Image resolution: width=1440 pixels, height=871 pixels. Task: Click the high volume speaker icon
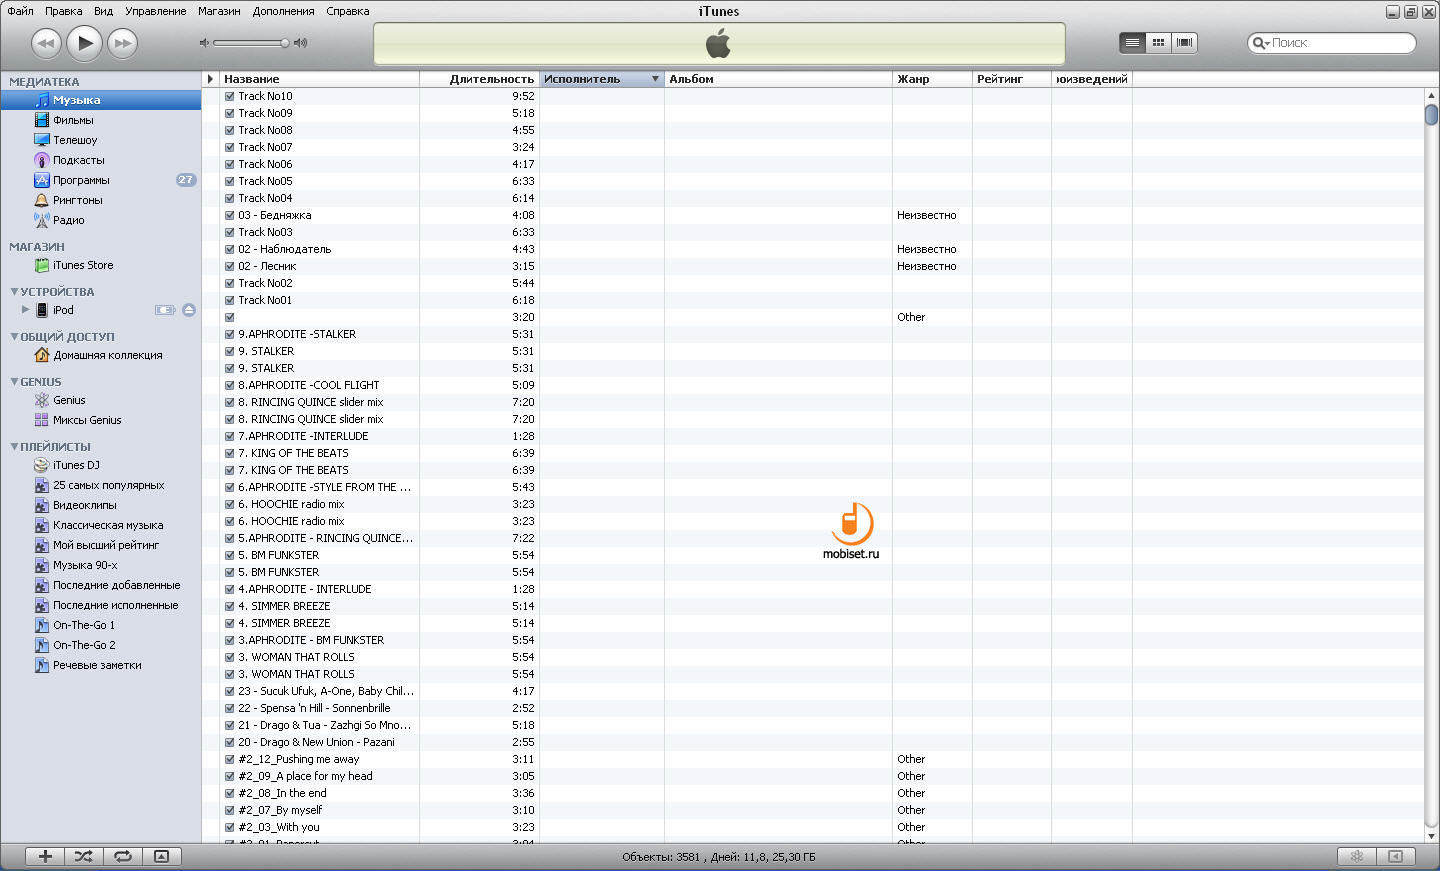301,43
